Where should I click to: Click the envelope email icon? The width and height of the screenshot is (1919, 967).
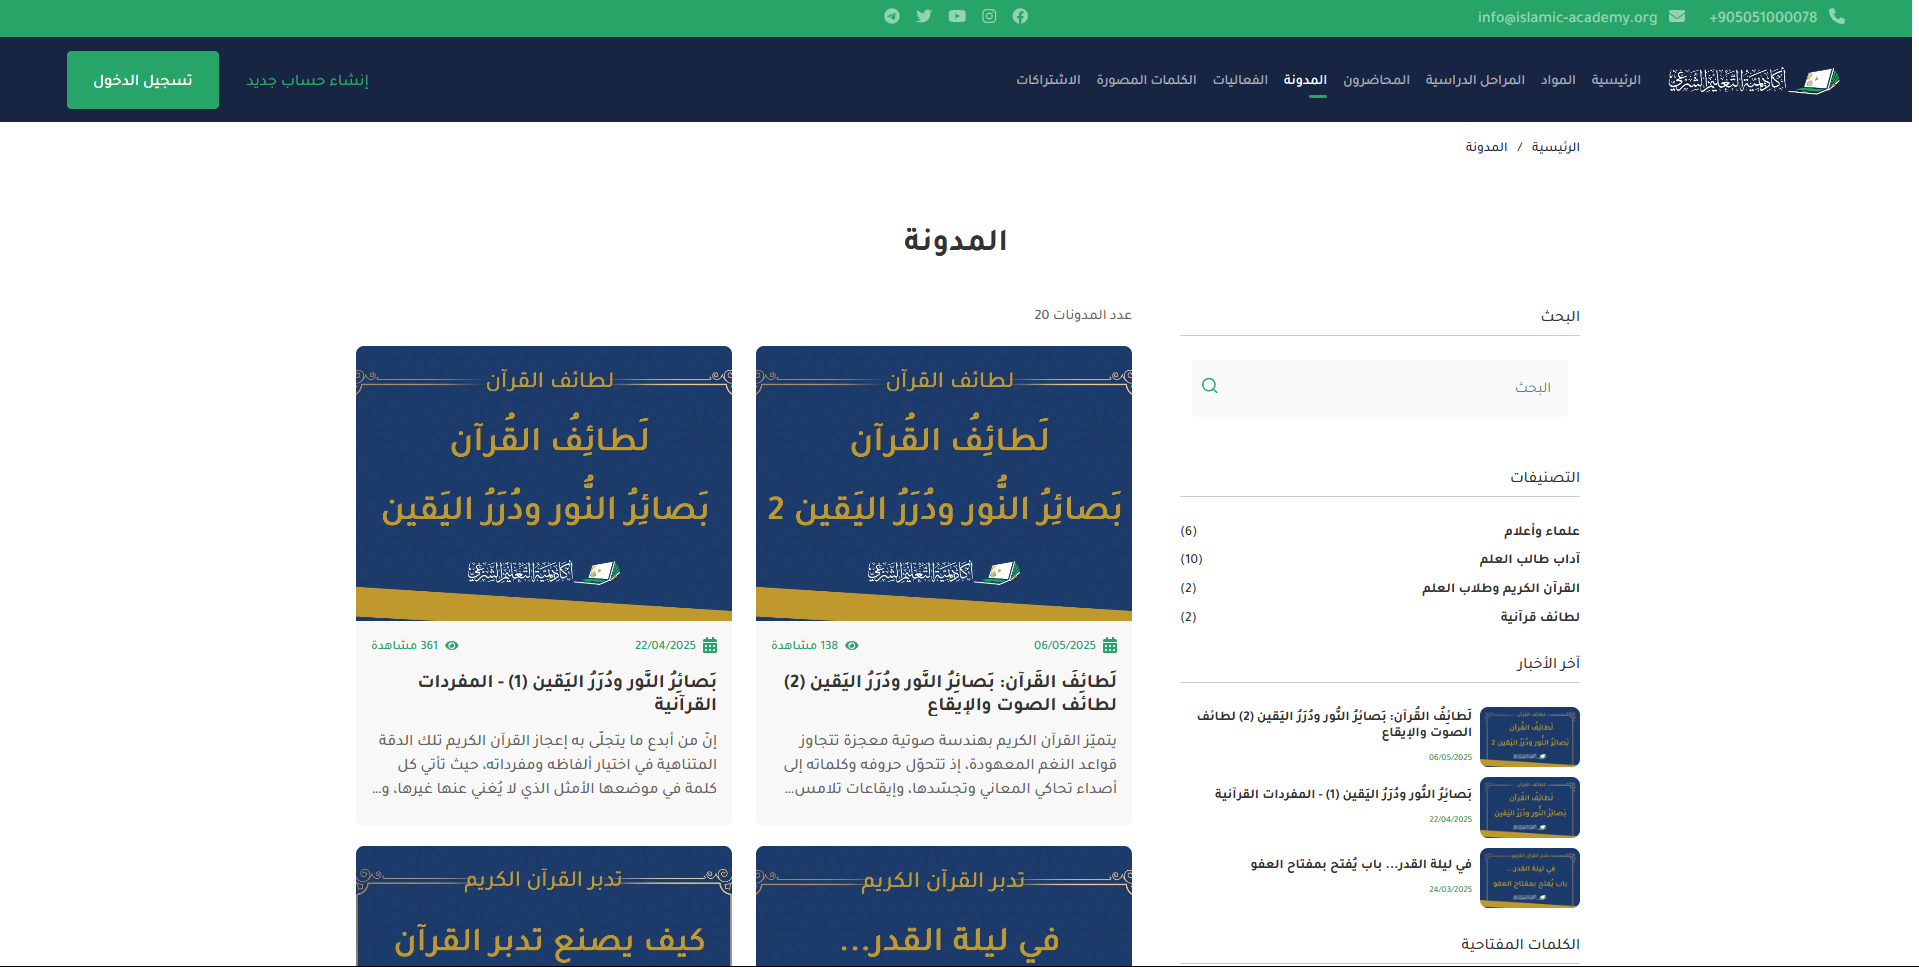pyautogui.click(x=1677, y=16)
